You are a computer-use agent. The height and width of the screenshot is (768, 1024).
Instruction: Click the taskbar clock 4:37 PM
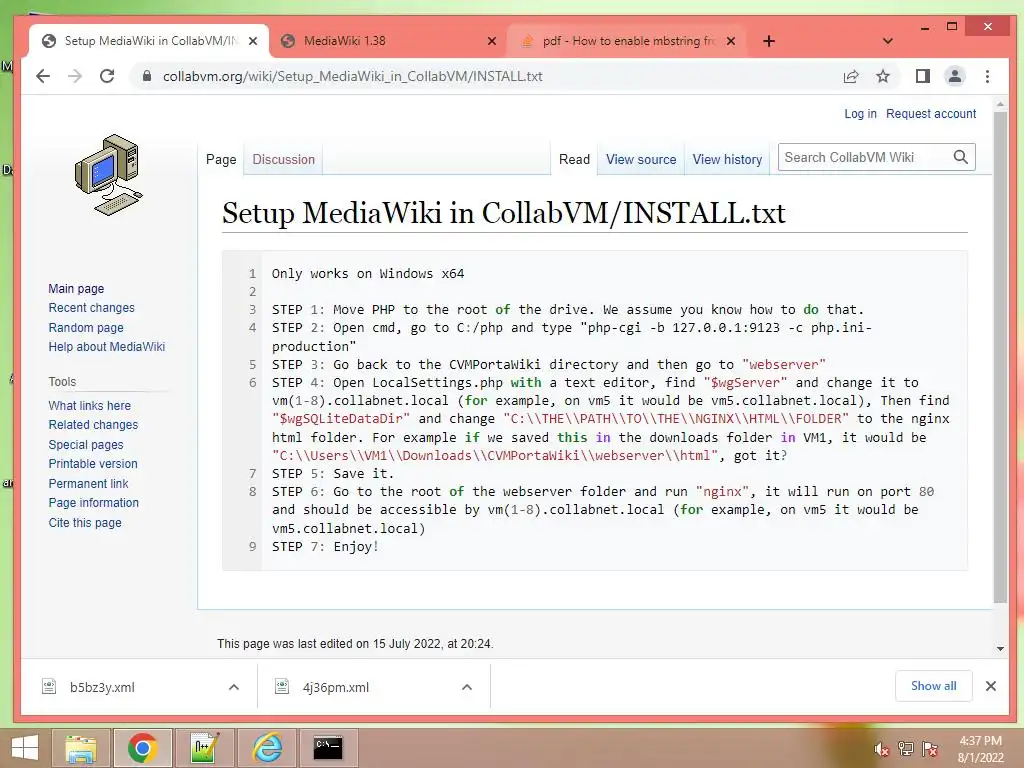pos(980,741)
